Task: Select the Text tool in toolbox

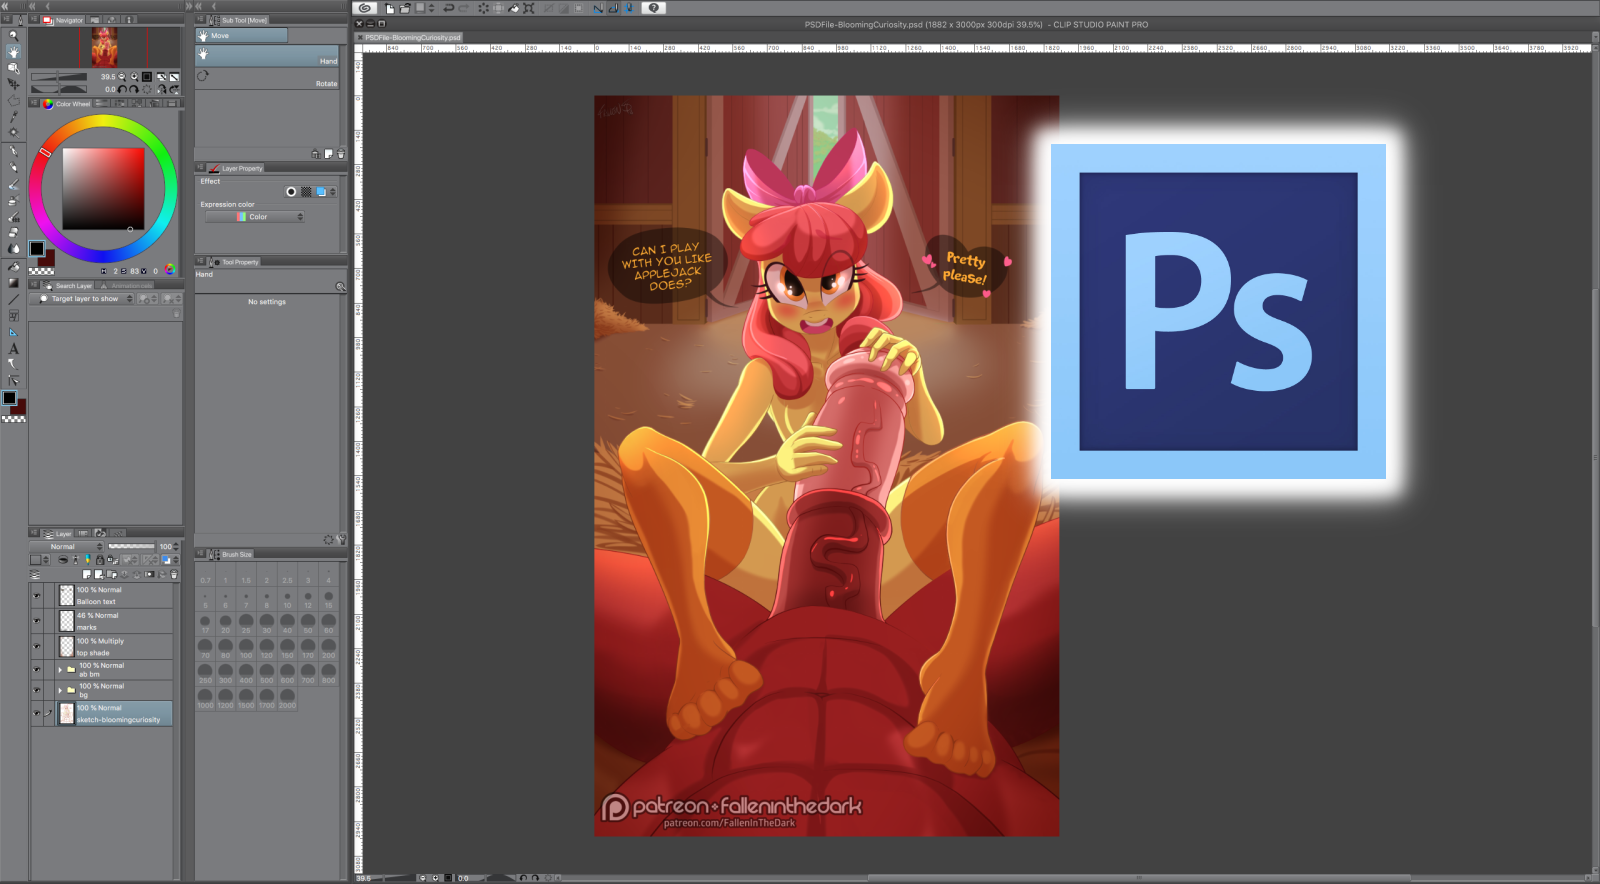Action: (x=13, y=348)
